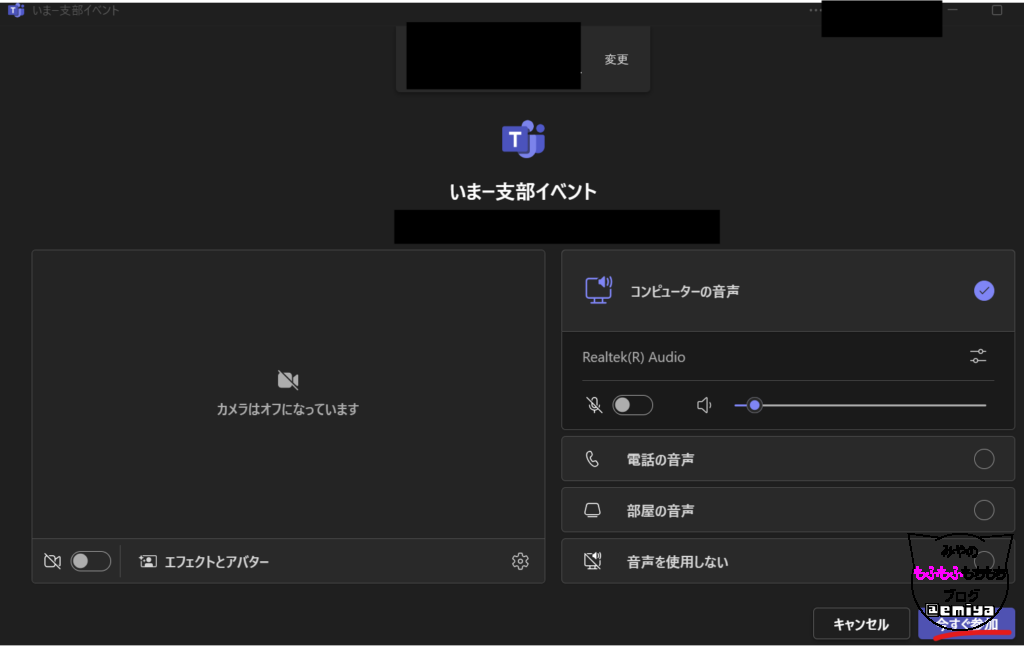Viewport: 1024px width, 646px height.
Task: Click the muted microphone icon
Action: pos(594,405)
